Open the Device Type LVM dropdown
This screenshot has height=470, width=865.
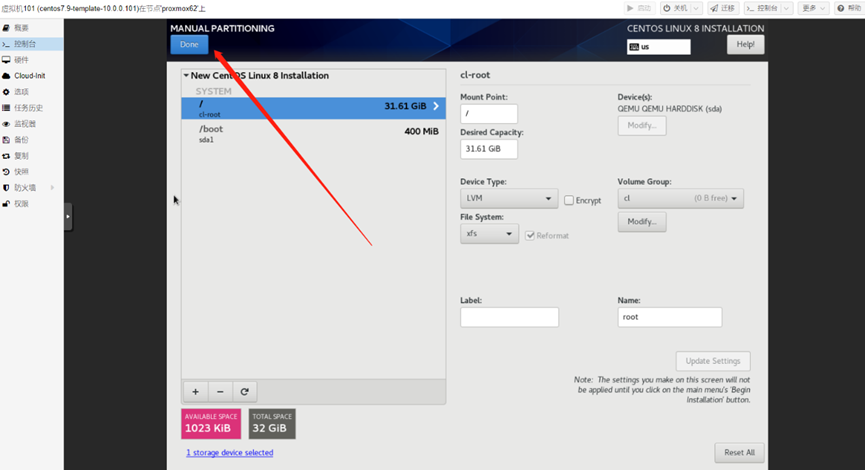pyautogui.click(x=509, y=198)
